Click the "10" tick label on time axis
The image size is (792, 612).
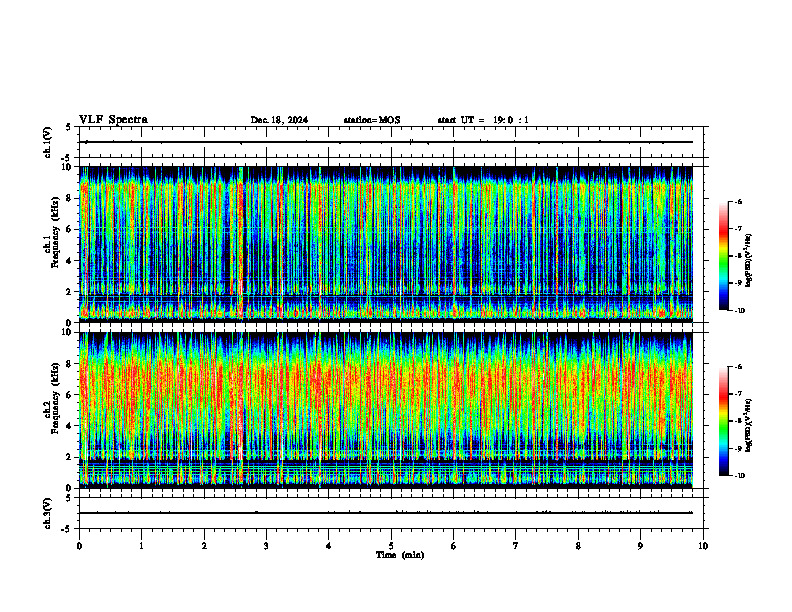(703, 546)
